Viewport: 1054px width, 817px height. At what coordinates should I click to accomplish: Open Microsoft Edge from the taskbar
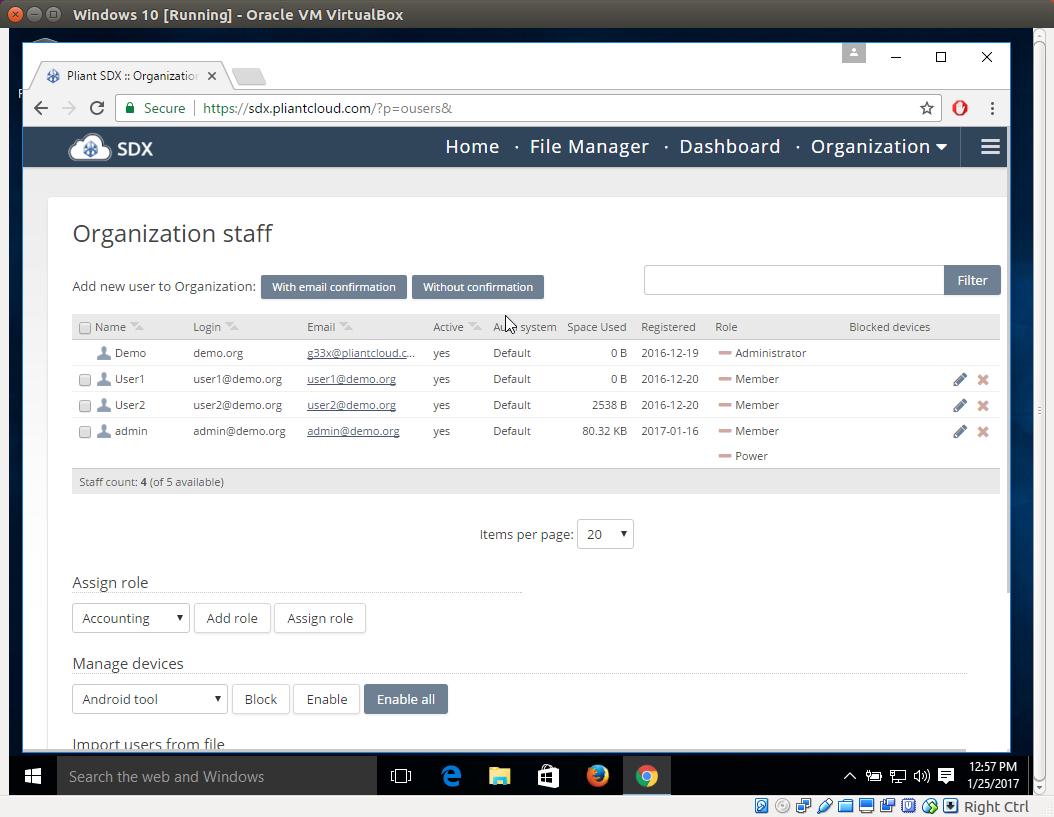(x=452, y=777)
